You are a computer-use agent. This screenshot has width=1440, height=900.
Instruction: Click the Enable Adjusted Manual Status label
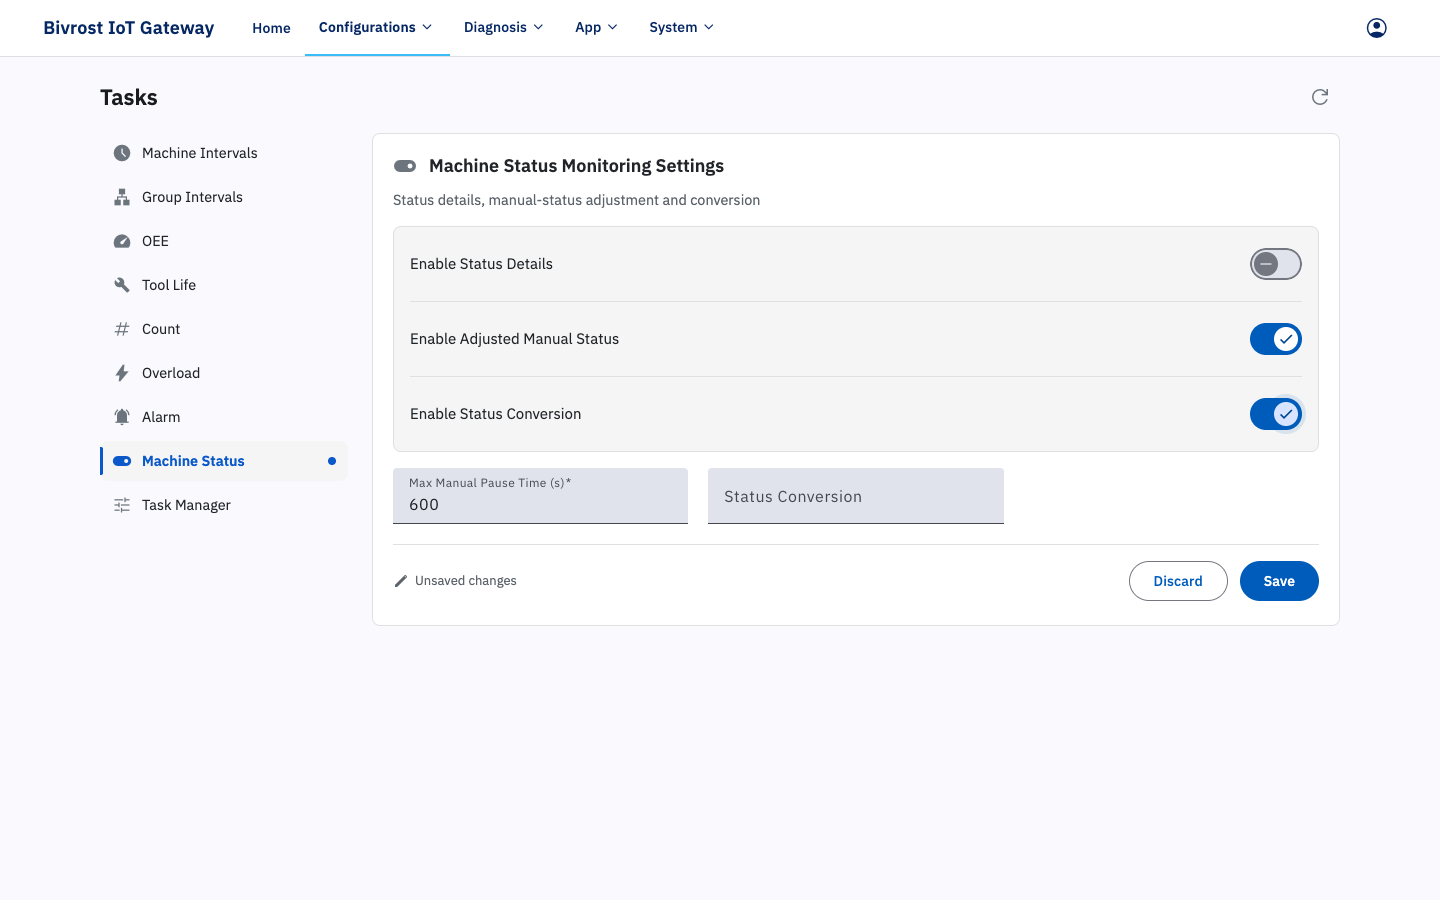514,339
